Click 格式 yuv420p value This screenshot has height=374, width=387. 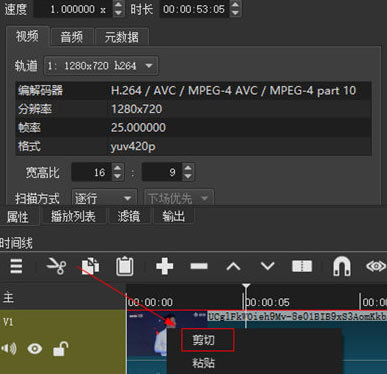(133, 146)
